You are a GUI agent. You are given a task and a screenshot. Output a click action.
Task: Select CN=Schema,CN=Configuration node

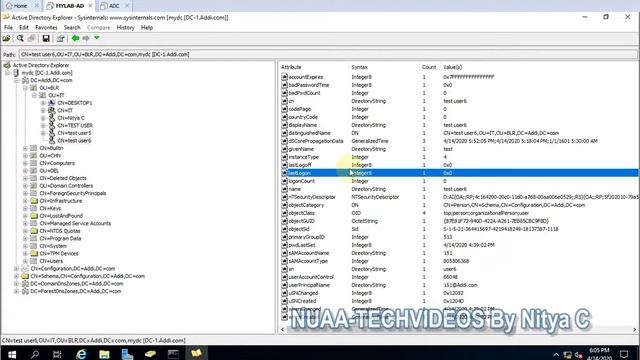[87, 276]
